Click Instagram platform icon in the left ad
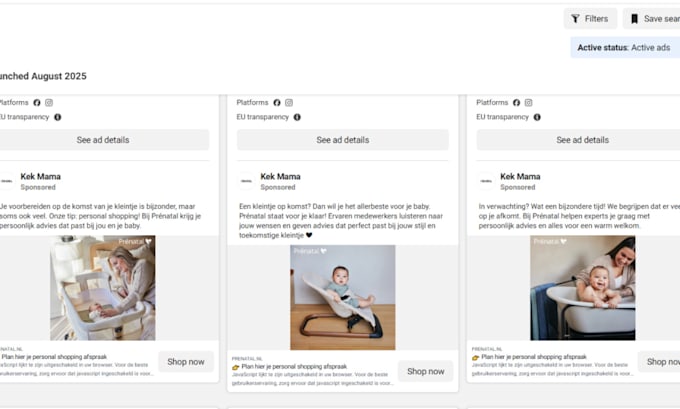680x409 pixels. (49, 103)
